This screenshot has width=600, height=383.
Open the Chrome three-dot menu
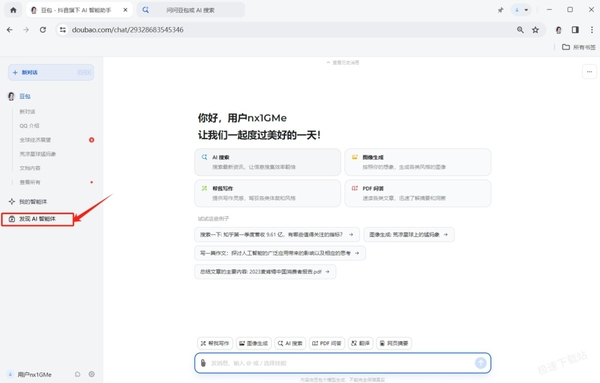pyautogui.click(x=592, y=30)
